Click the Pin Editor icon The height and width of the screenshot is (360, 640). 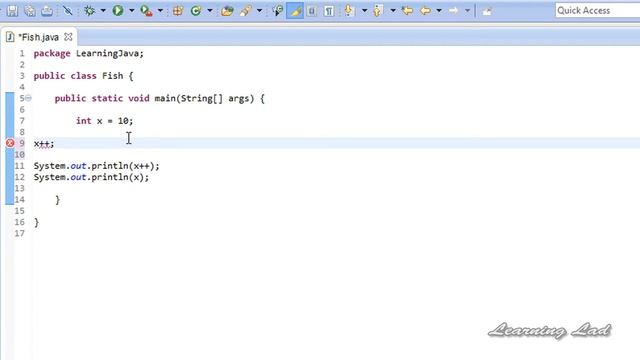tap(487, 11)
